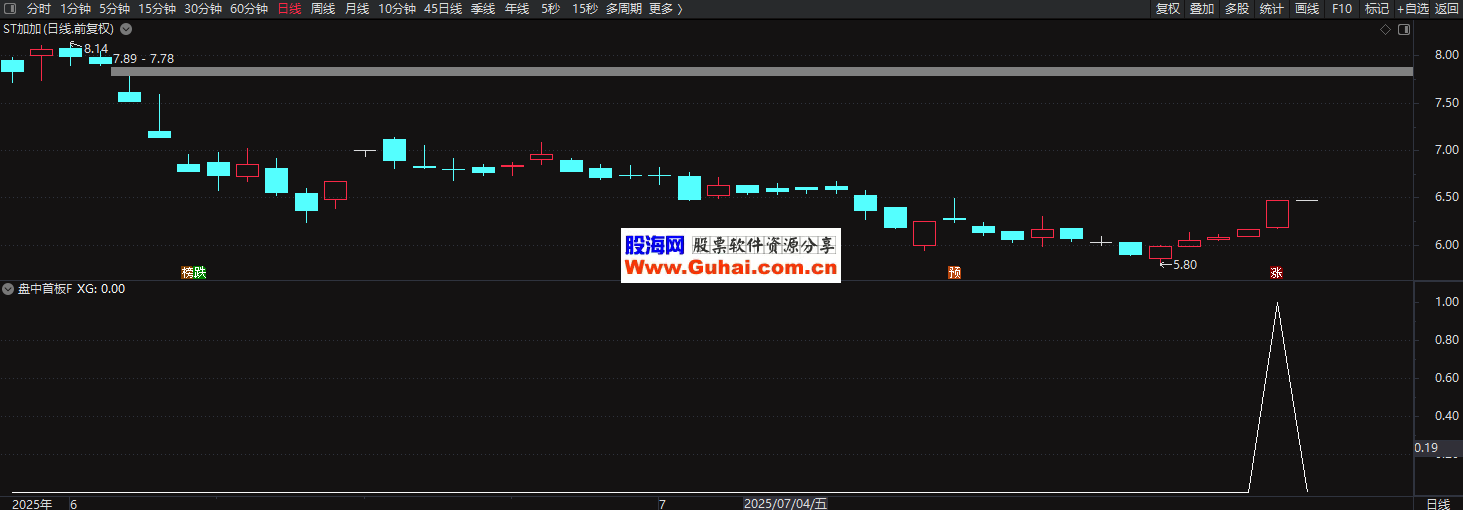Switch to 年线 period

point(517,8)
